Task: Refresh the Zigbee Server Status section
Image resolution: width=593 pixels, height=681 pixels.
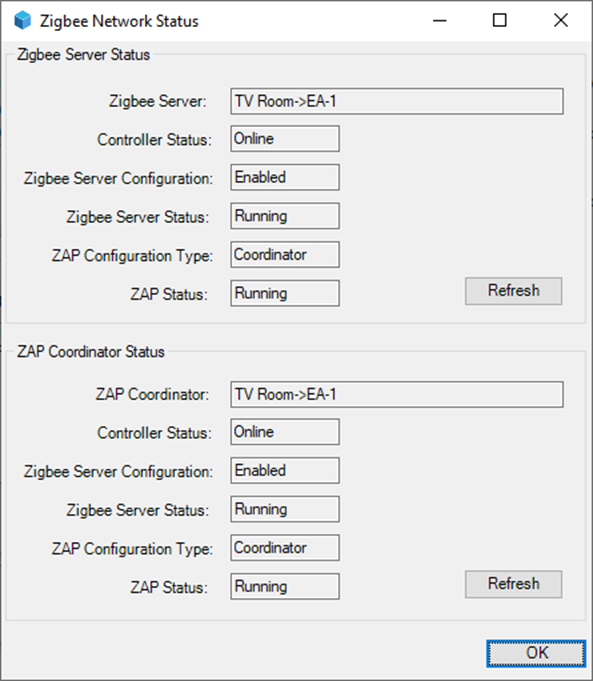Action: tap(513, 291)
